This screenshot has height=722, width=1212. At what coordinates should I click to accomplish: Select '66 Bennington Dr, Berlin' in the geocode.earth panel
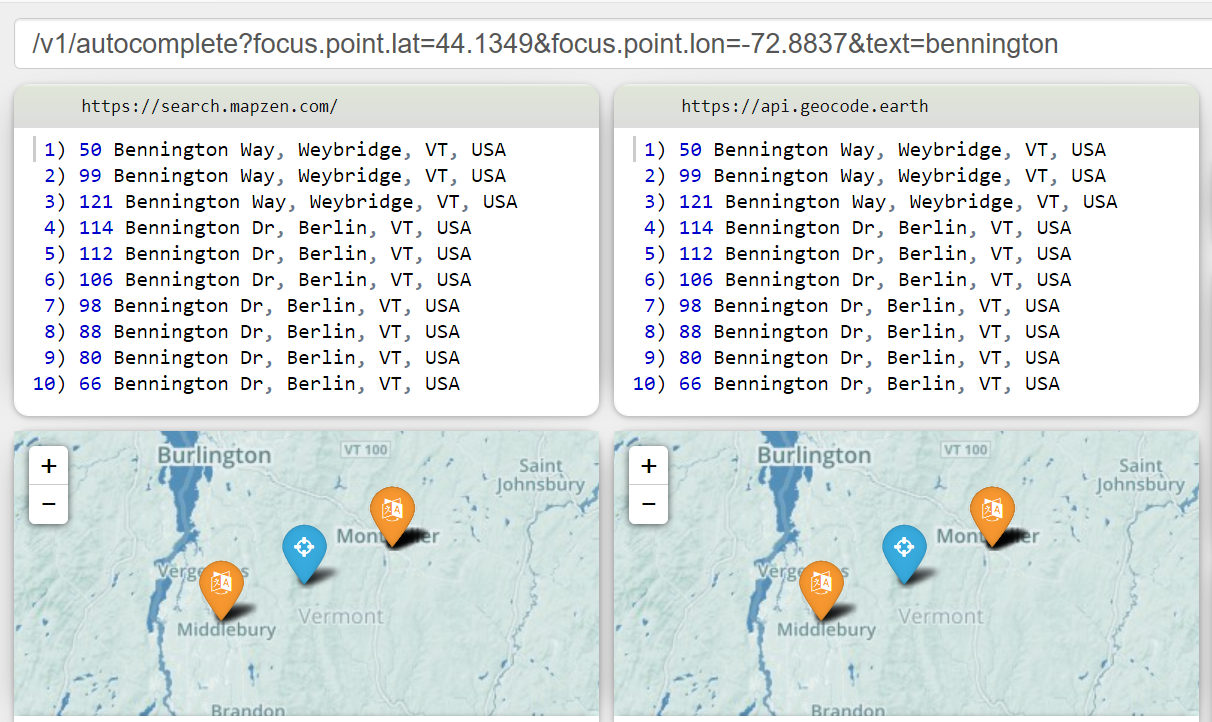tap(866, 383)
